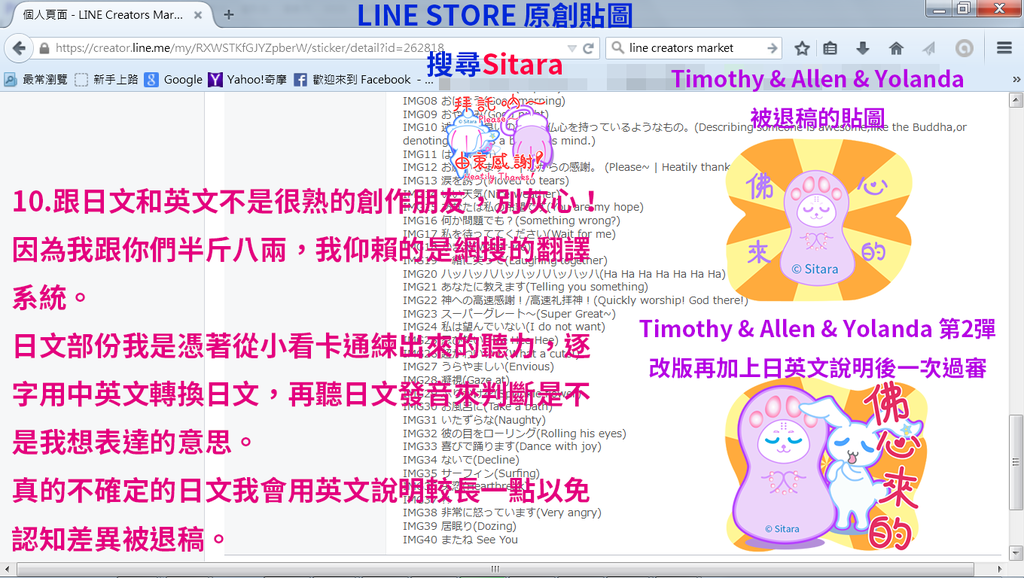Open the 'Yahoo!奇摩' bookmark
1024x578 pixels.
point(248,80)
